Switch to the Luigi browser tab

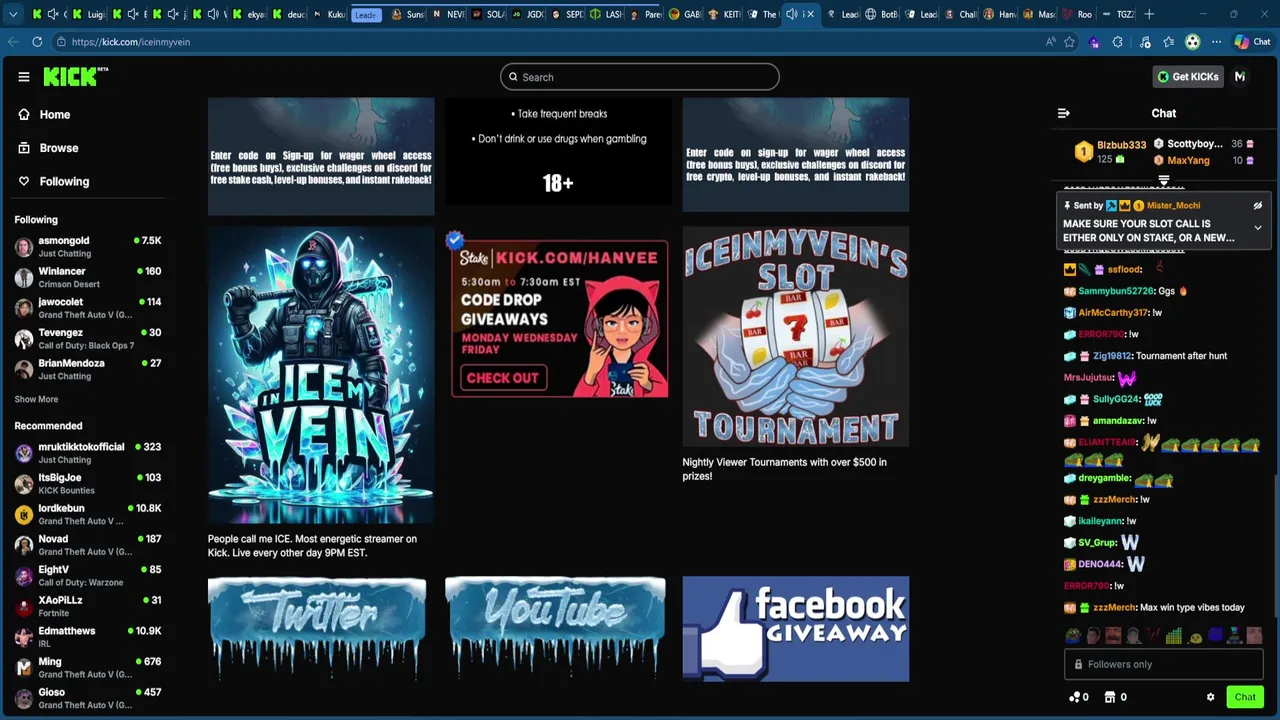pos(88,14)
